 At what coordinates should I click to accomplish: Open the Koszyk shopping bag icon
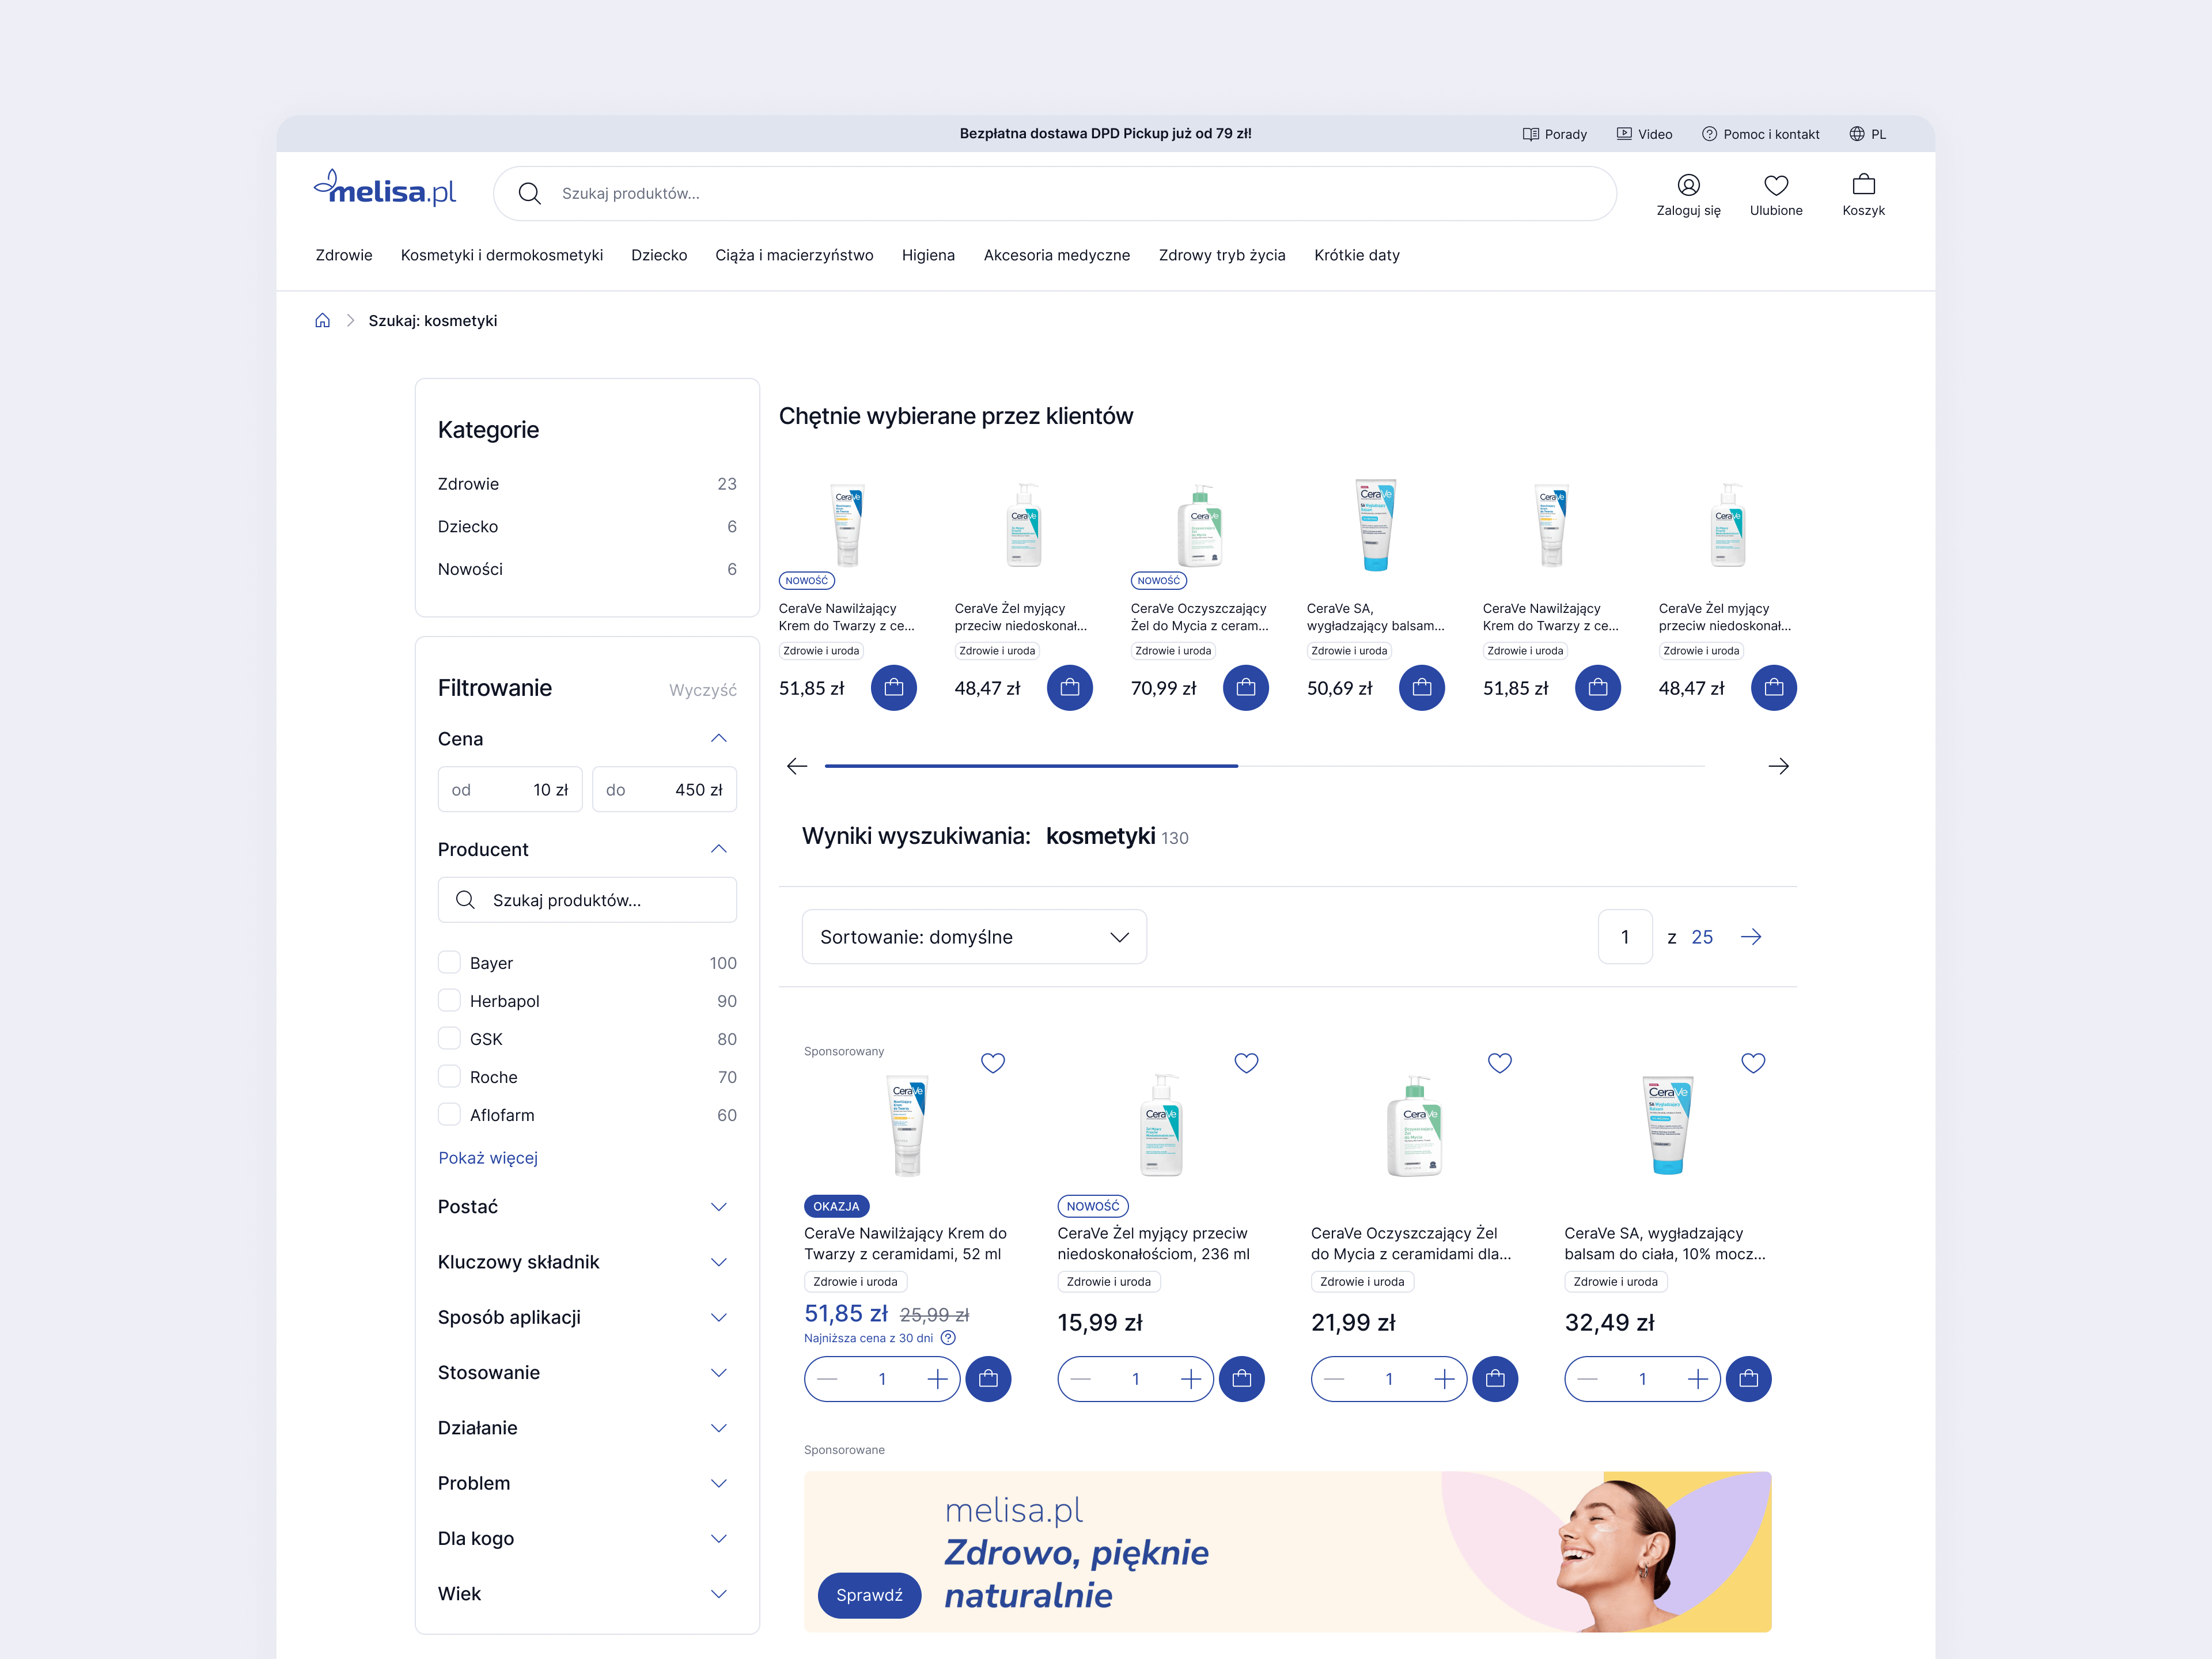pyautogui.click(x=1863, y=186)
